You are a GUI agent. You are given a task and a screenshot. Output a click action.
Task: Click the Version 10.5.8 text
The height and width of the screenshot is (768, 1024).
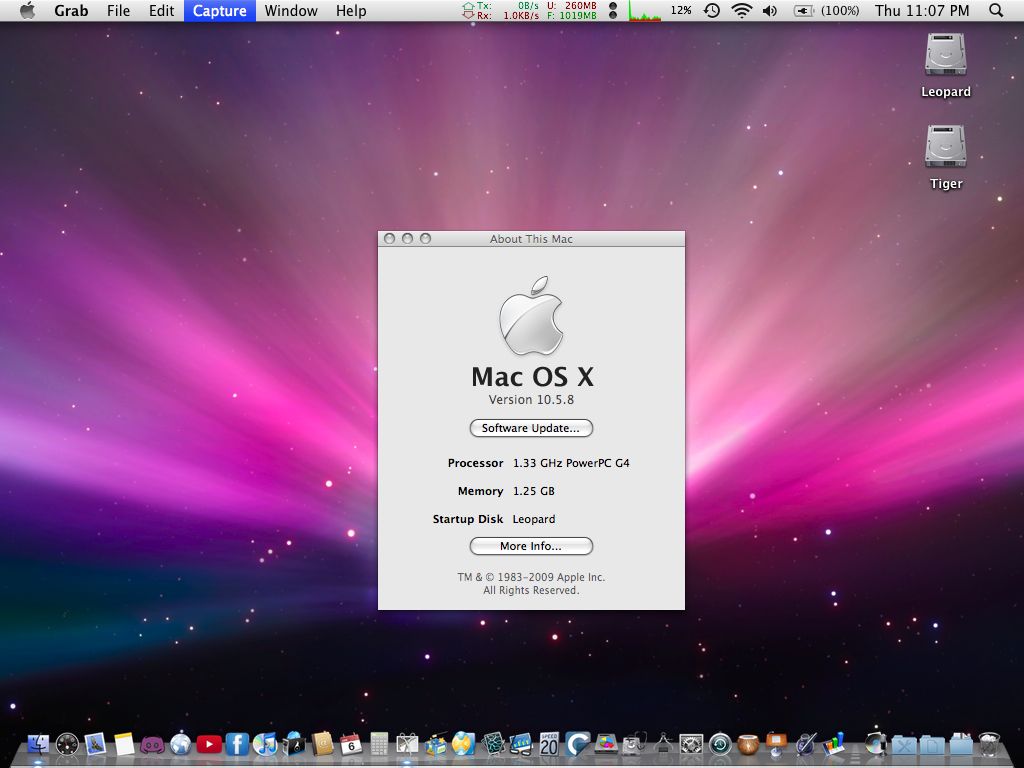tap(531, 399)
